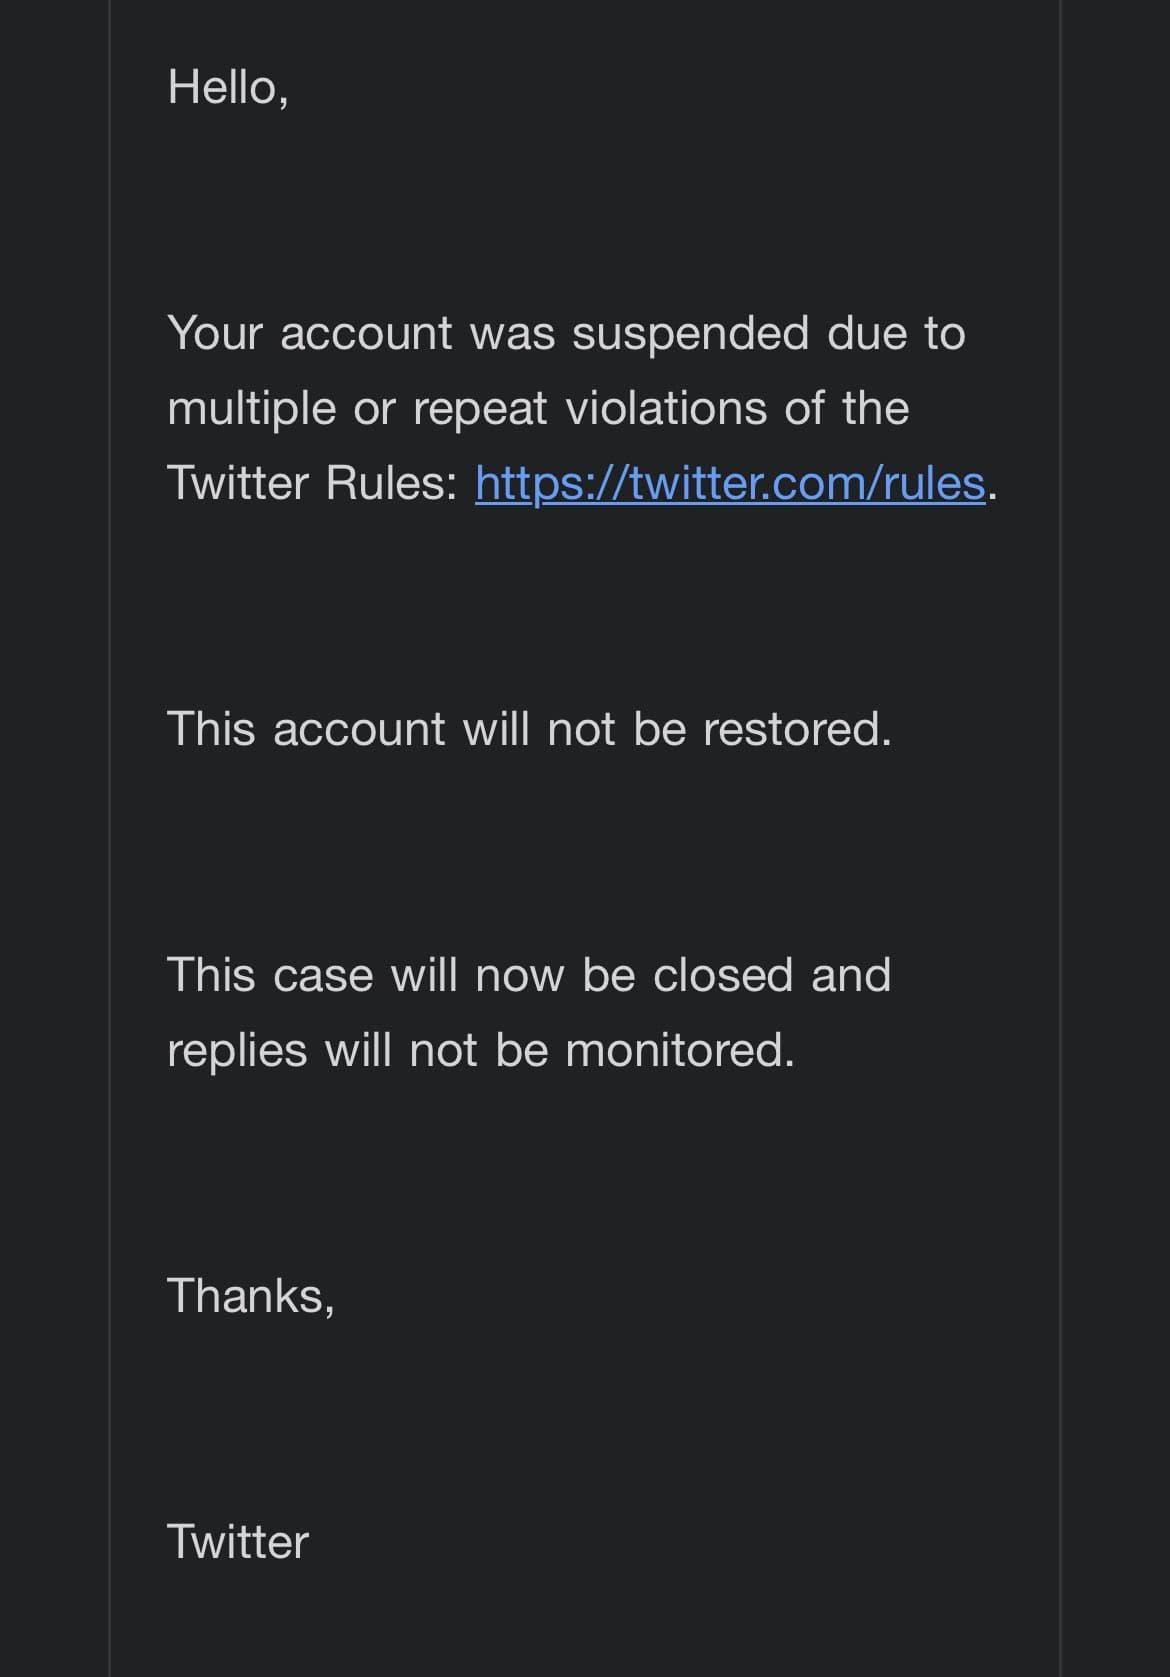The width and height of the screenshot is (1170, 1677).
Task: Click 'This case will now be closed' line
Action: click(x=480, y=975)
